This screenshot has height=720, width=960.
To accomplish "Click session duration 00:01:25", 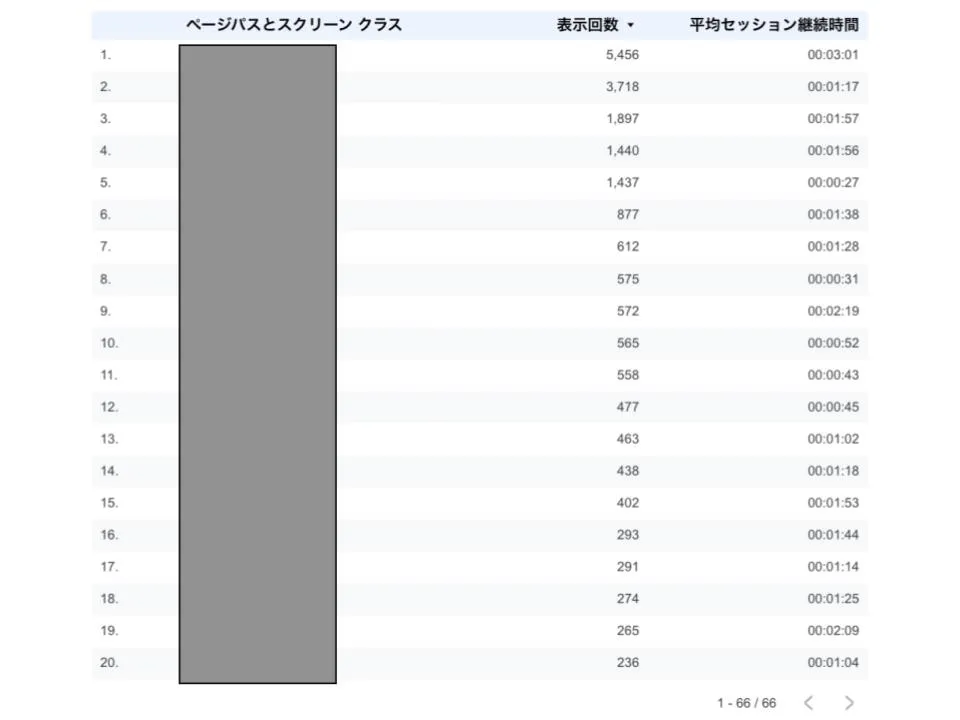I will click(833, 598).
